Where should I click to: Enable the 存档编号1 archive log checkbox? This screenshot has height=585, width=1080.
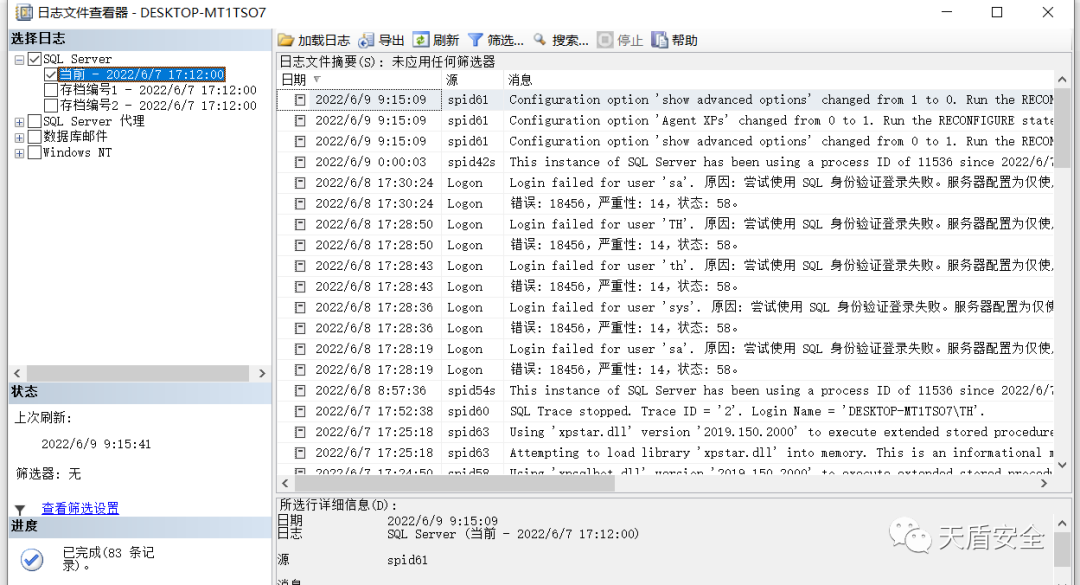pos(51,90)
